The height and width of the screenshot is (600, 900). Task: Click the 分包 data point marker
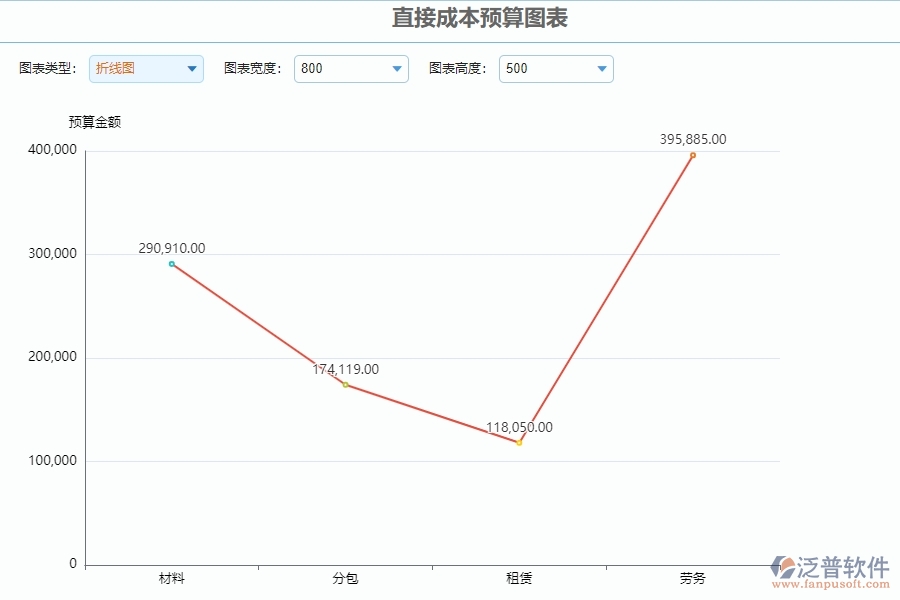[344, 383]
